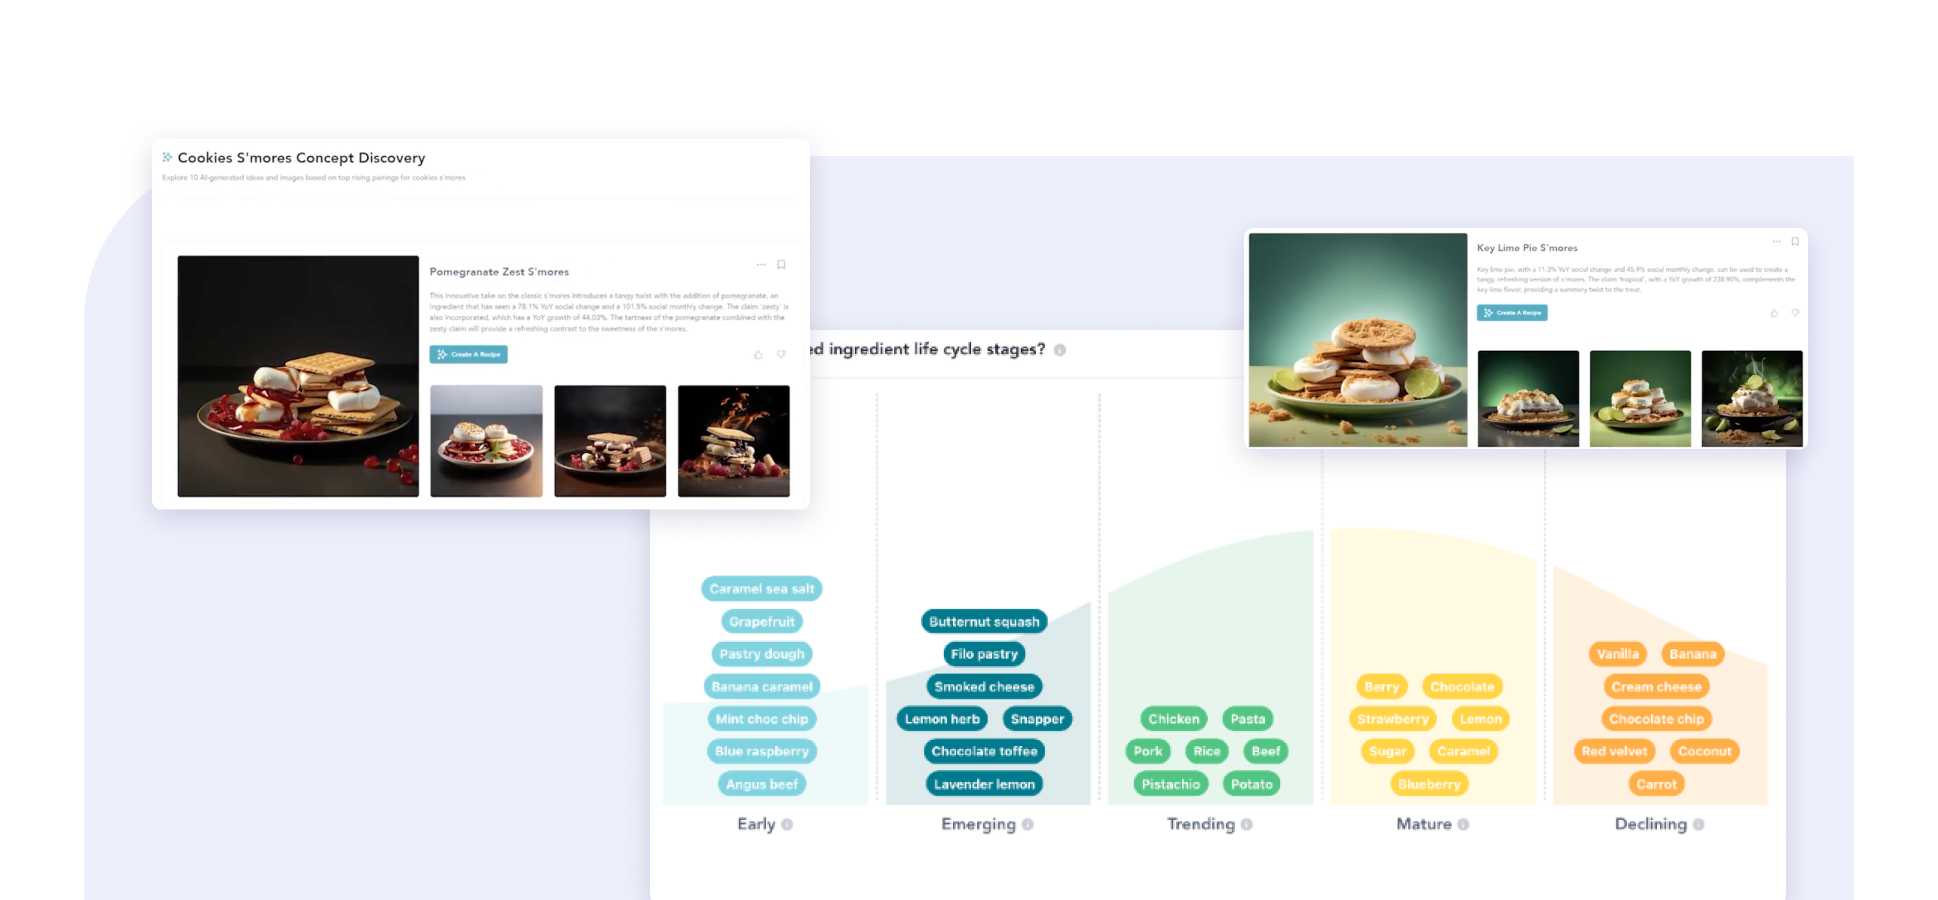Open the Butternut squash emerging tag
1938x900 pixels.
pos(984,622)
